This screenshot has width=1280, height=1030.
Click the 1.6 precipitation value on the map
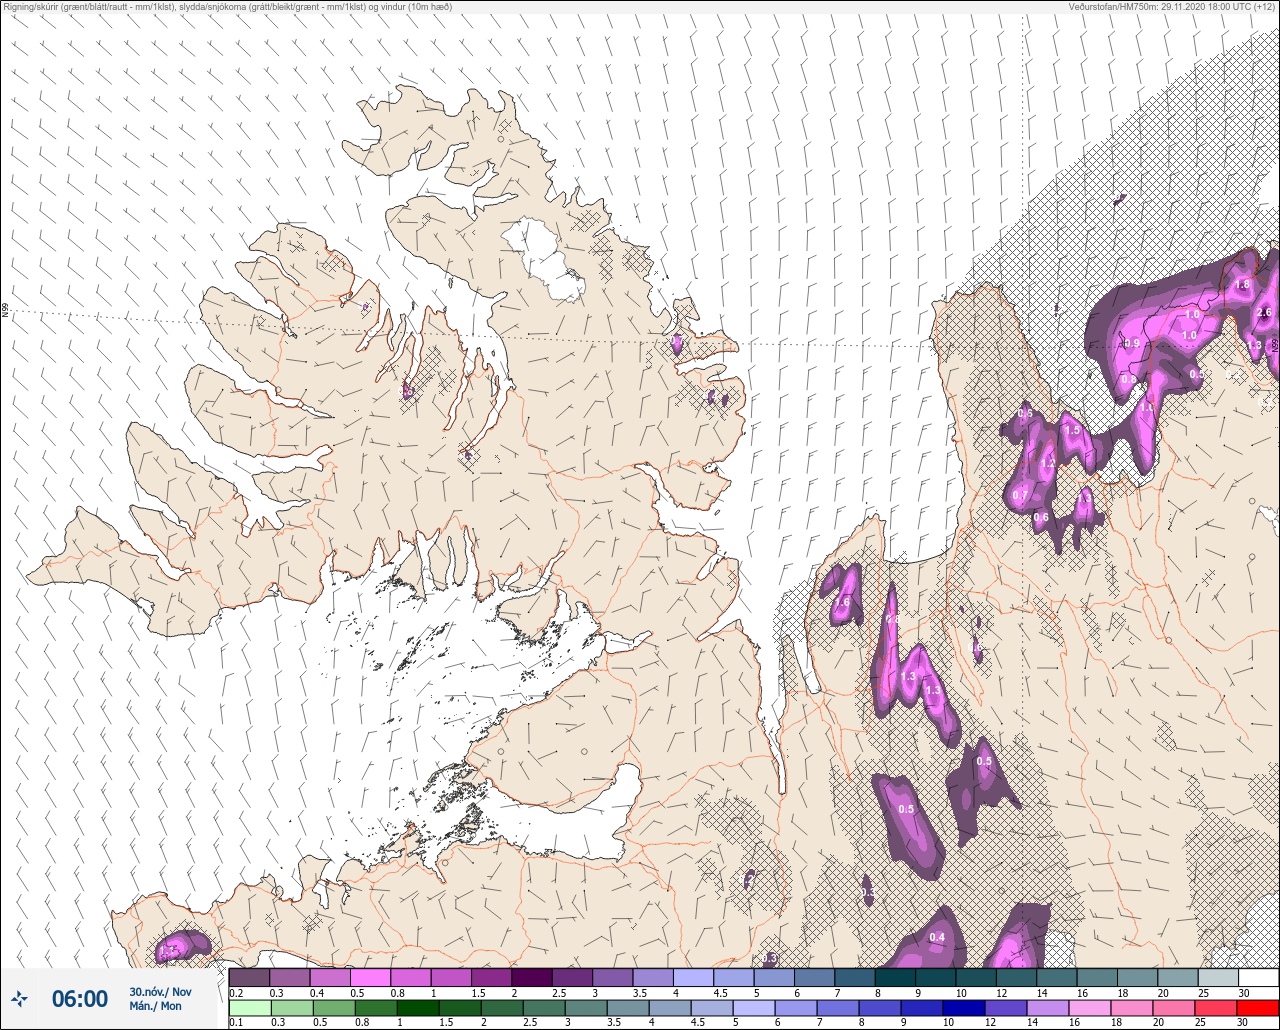pyautogui.click(x=842, y=603)
